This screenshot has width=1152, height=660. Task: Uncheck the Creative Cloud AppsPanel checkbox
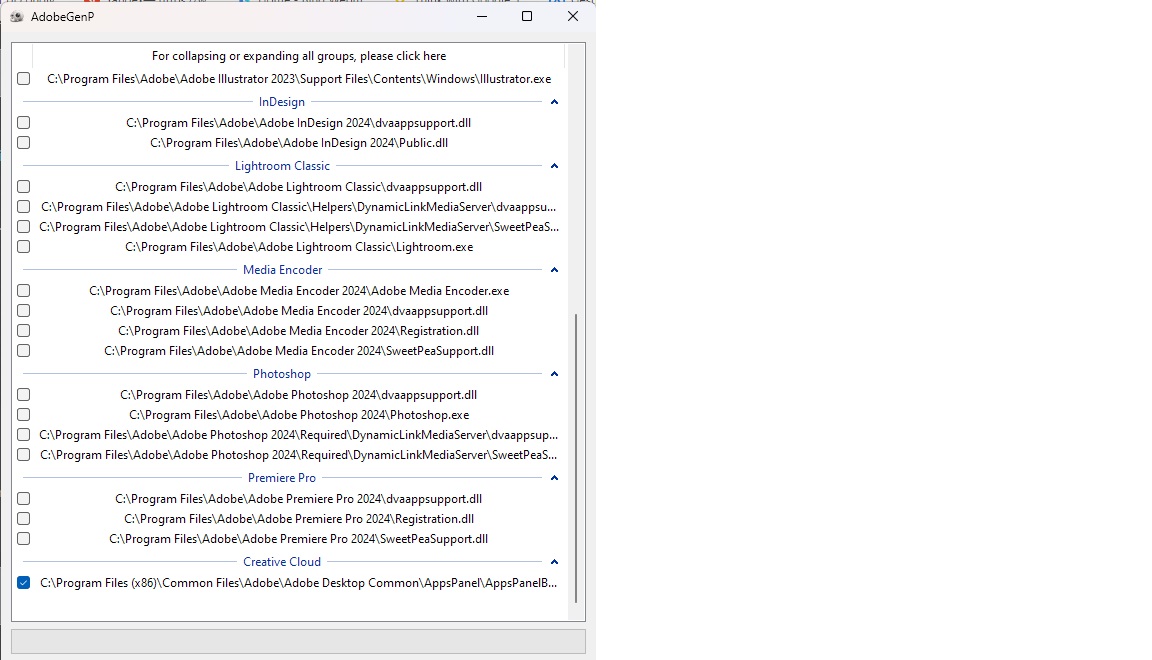point(24,583)
